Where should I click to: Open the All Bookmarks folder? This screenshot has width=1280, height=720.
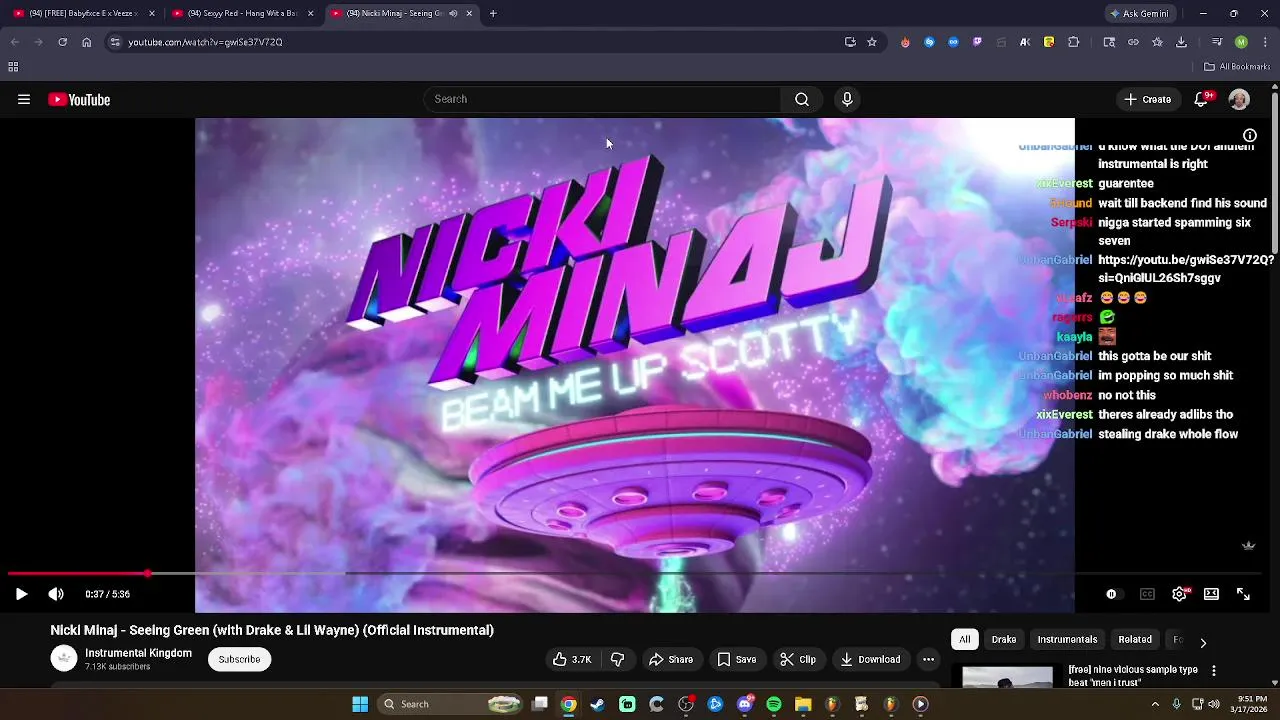tap(1237, 67)
